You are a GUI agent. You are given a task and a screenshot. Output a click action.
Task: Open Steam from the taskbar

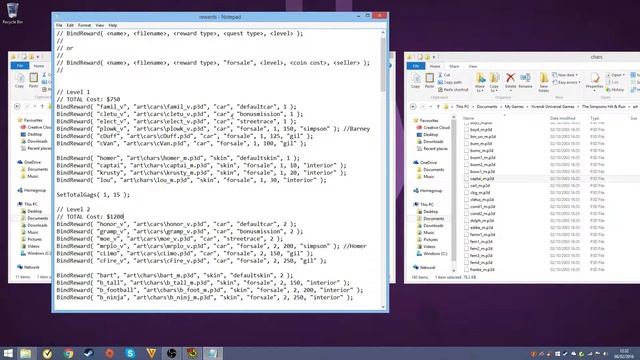click(89, 353)
